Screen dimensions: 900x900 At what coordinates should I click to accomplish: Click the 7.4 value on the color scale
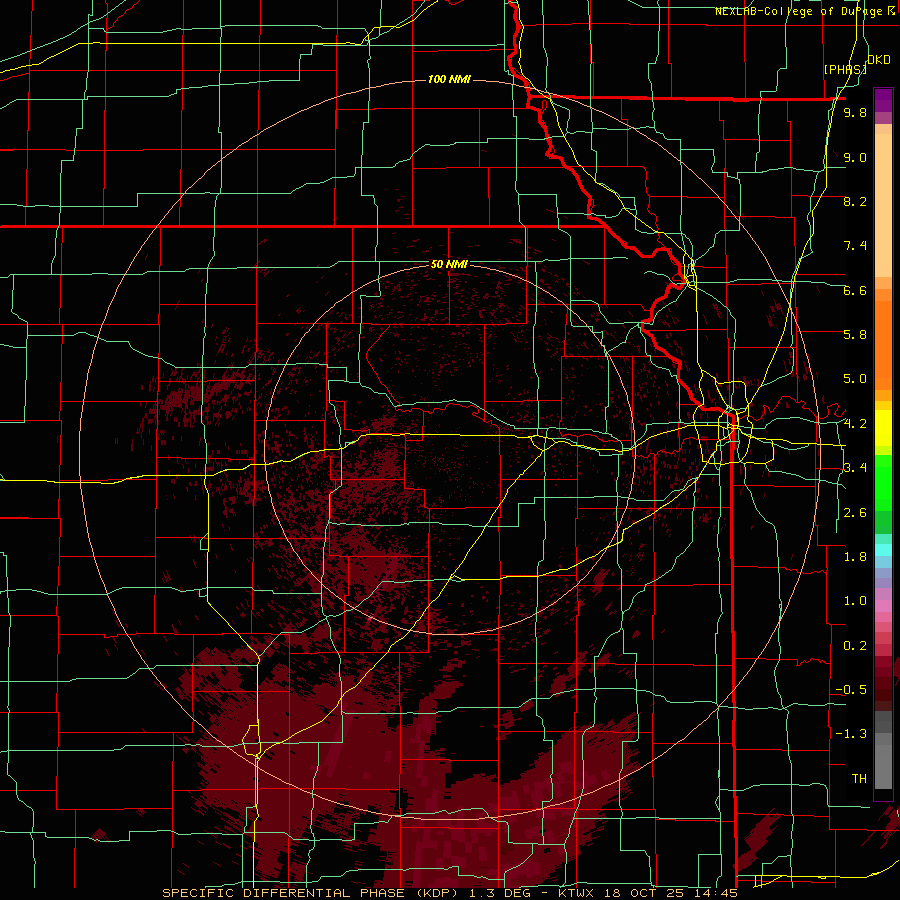855,246
